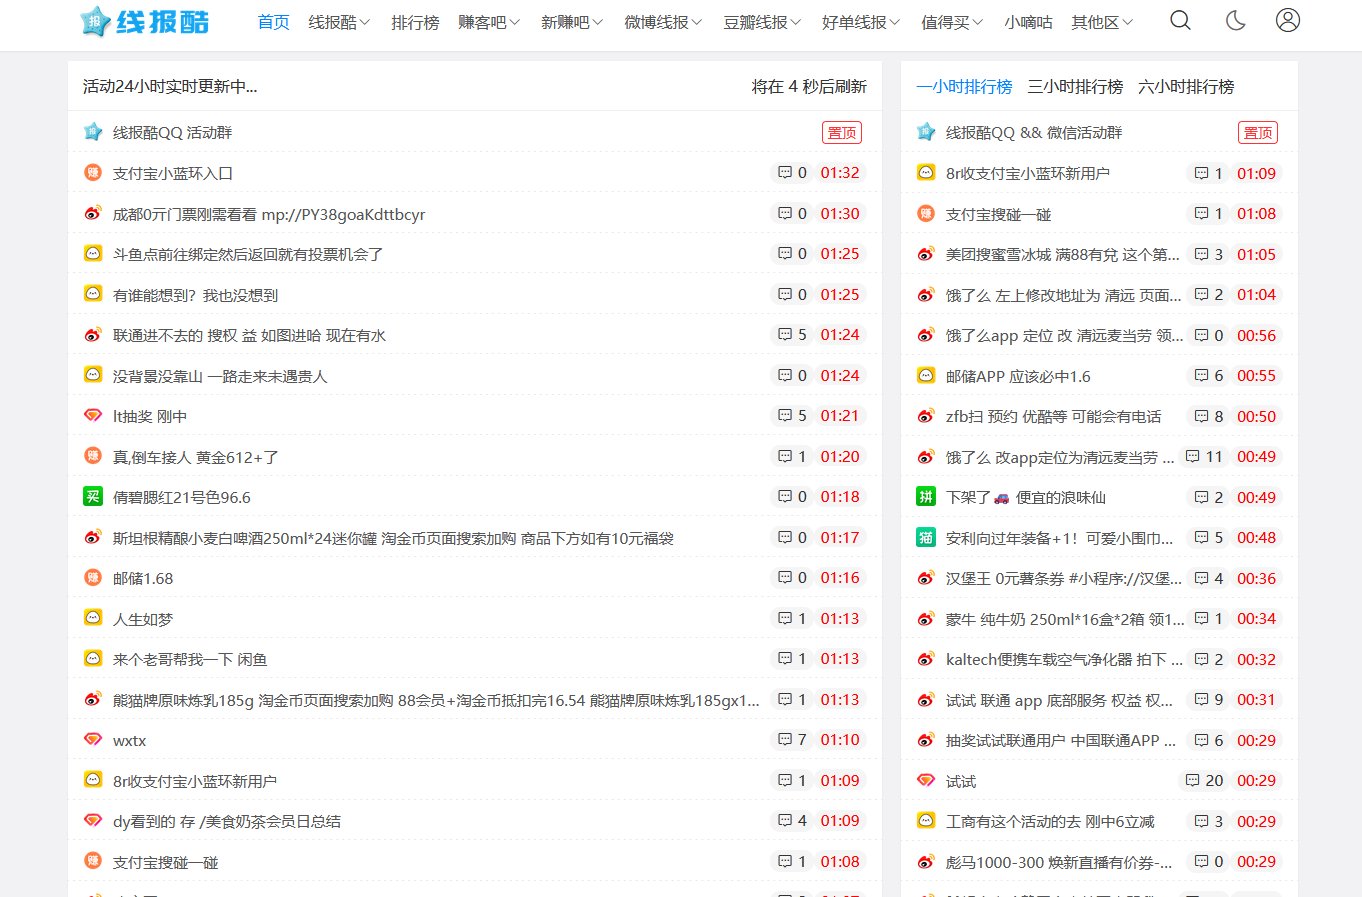Viewport: 1362px width, 897px height.
Task: Click Weibo icon beside 汉堡王 0元薯条券
Action: pos(926,578)
